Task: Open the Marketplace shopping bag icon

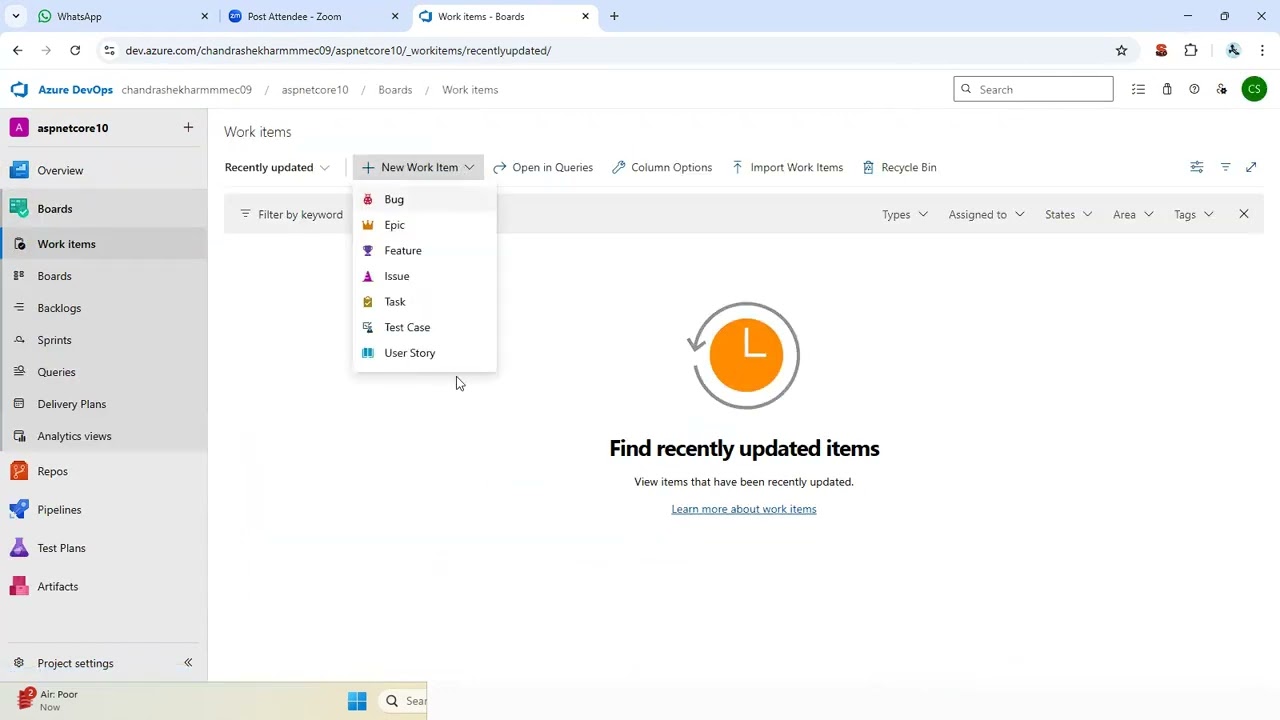Action: coord(1166,89)
